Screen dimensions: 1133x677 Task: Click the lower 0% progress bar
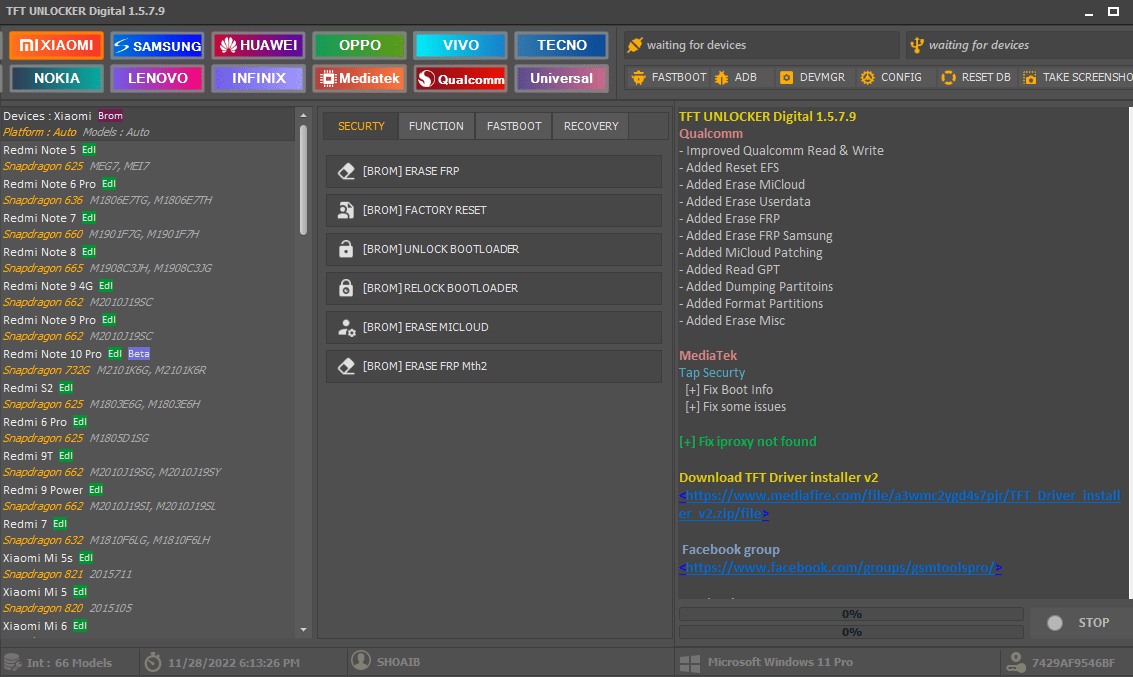coord(851,632)
